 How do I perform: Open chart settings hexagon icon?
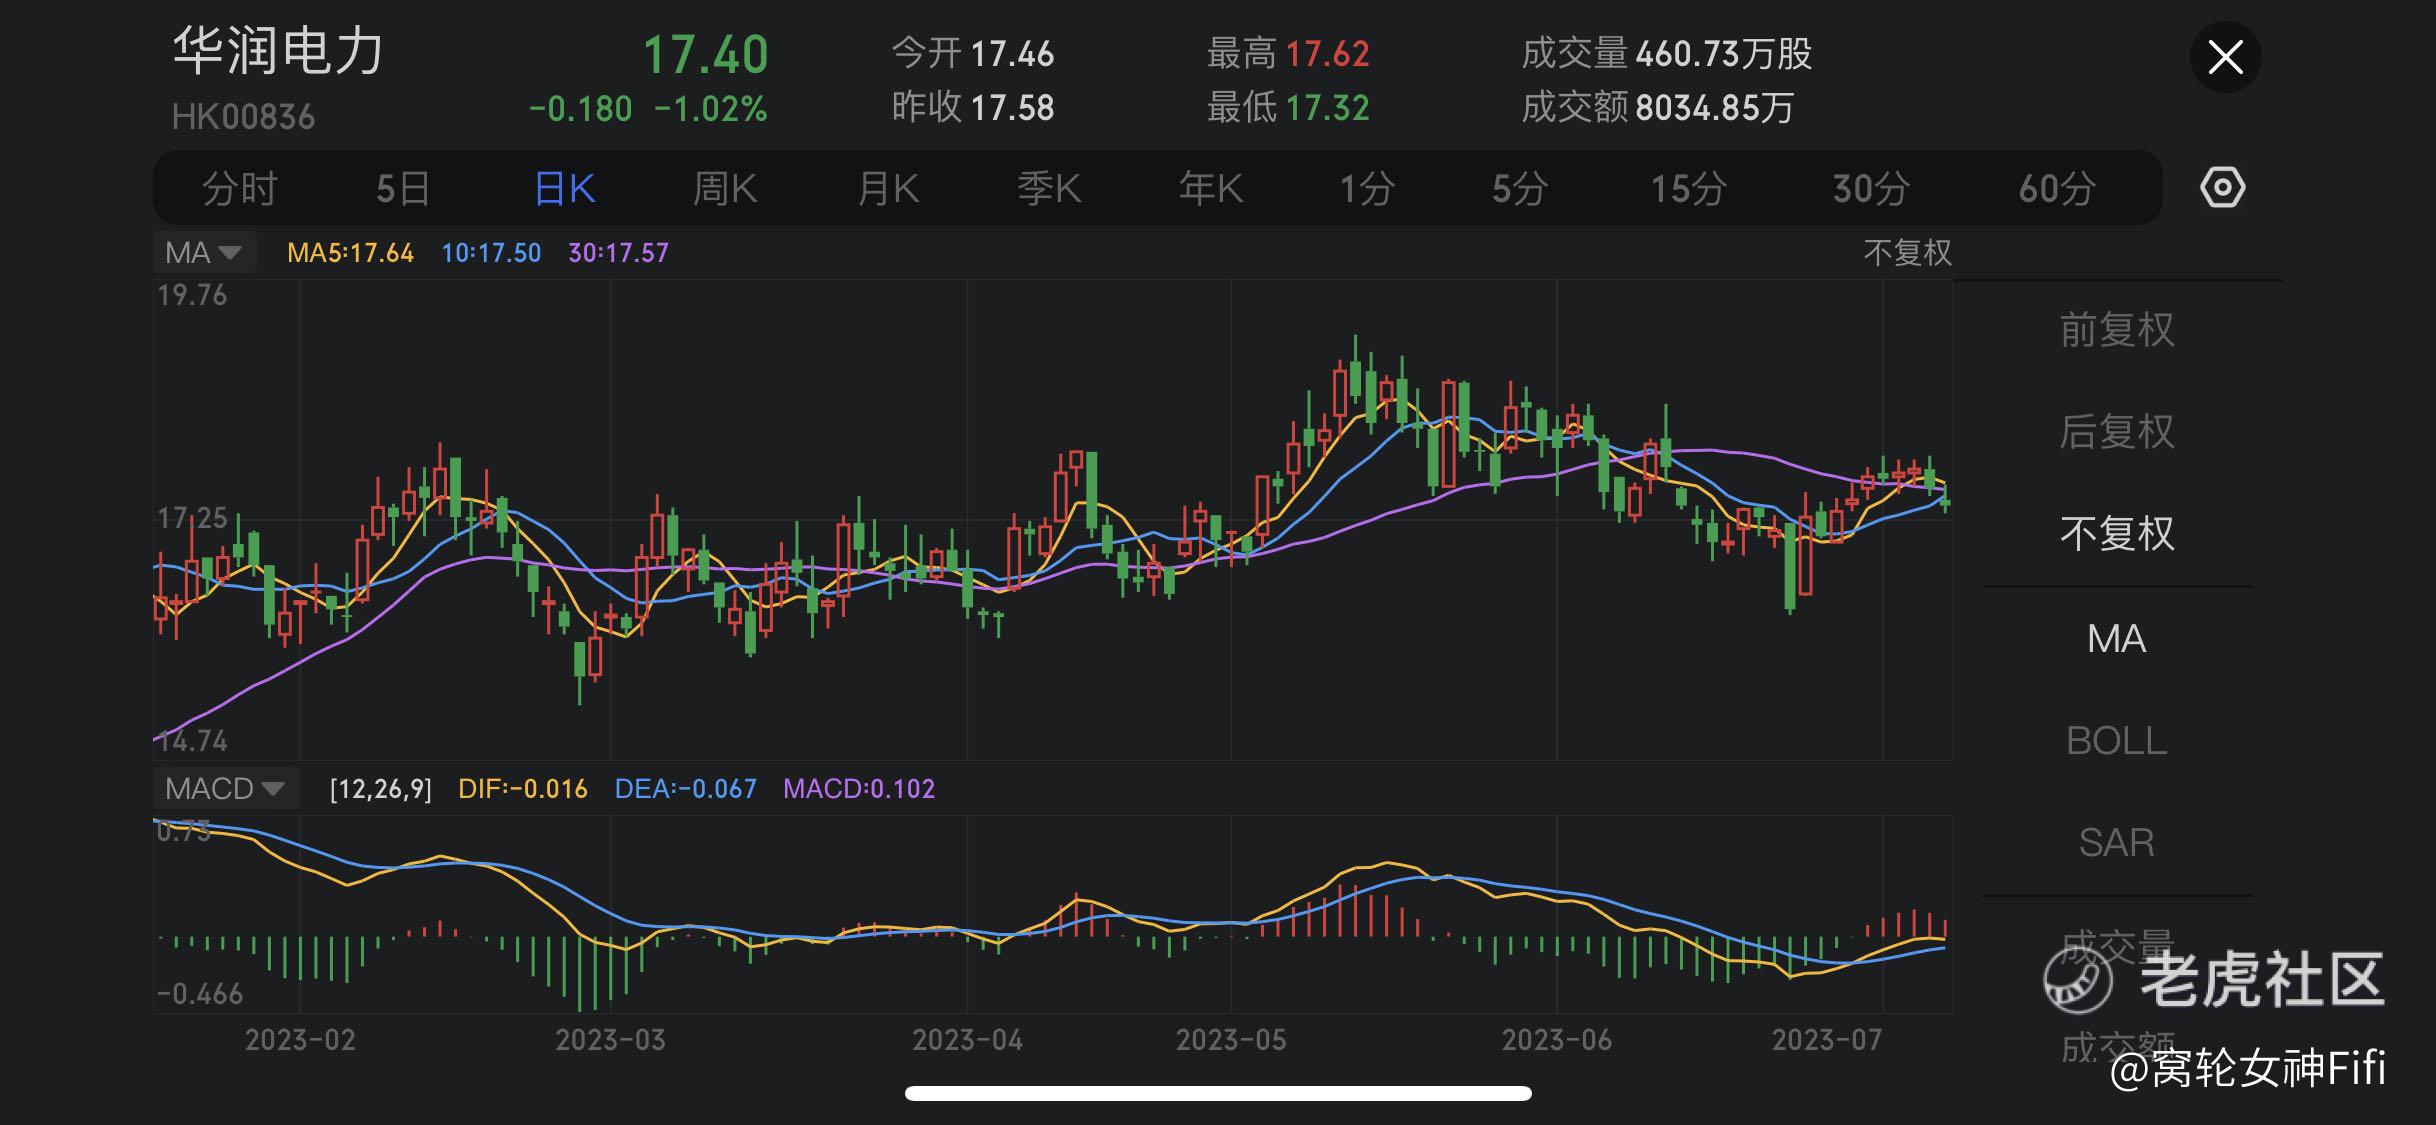pyautogui.click(x=2222, y=188)
